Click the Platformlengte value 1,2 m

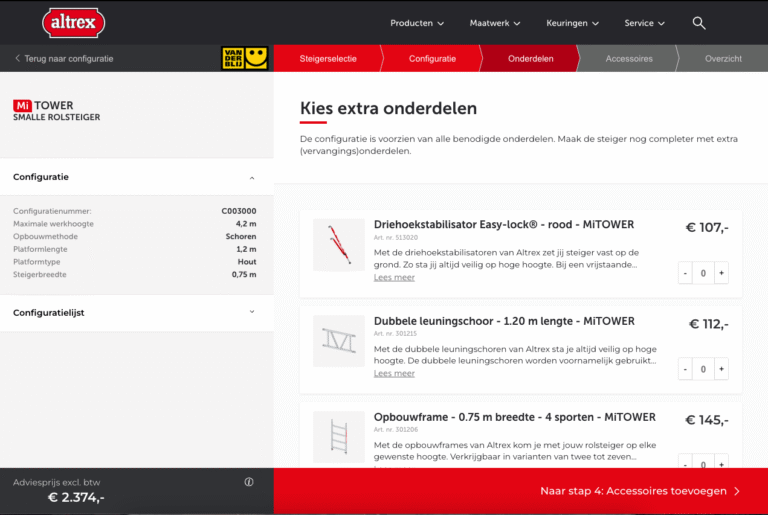(x=246, y=249)
